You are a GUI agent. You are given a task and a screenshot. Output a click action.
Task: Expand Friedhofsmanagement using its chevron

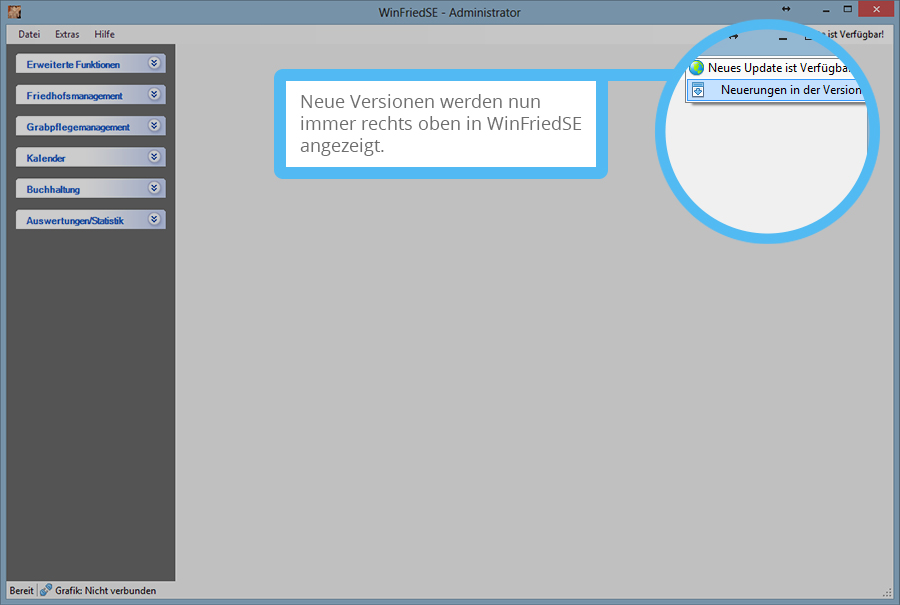click(153, 95)
